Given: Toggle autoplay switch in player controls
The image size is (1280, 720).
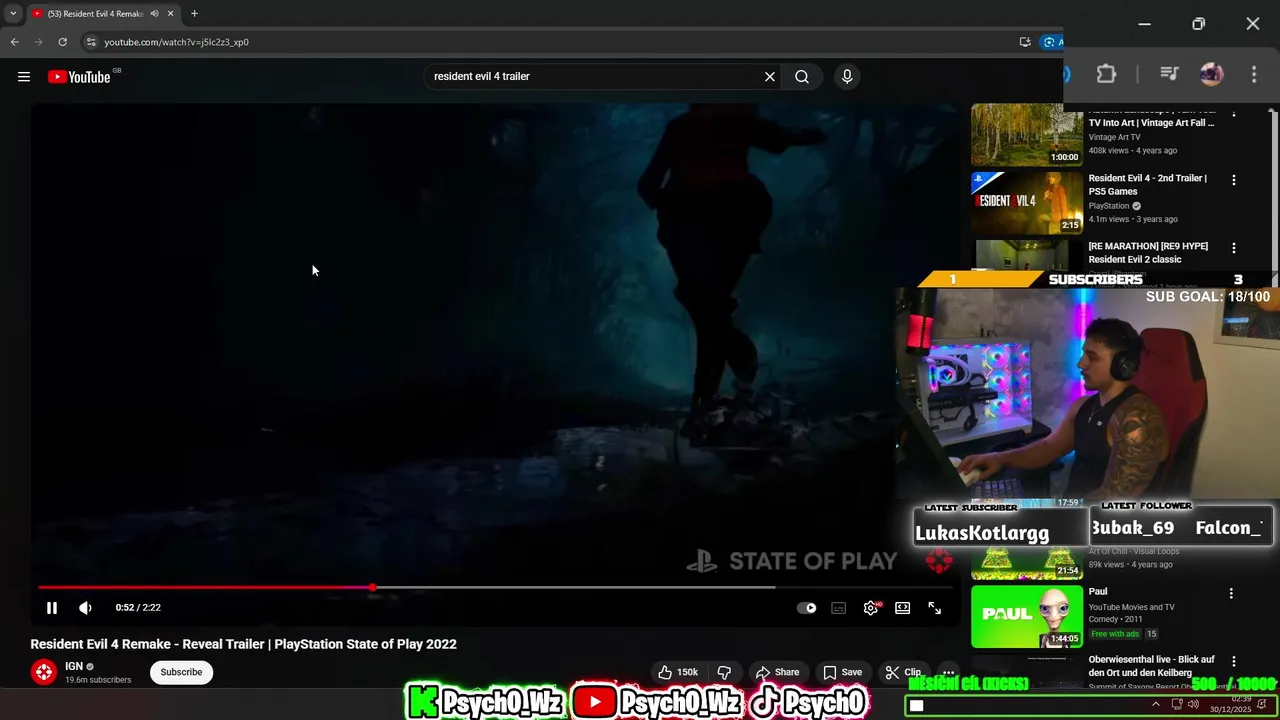Looking at the screenshot, I should [x=807, y=608].
